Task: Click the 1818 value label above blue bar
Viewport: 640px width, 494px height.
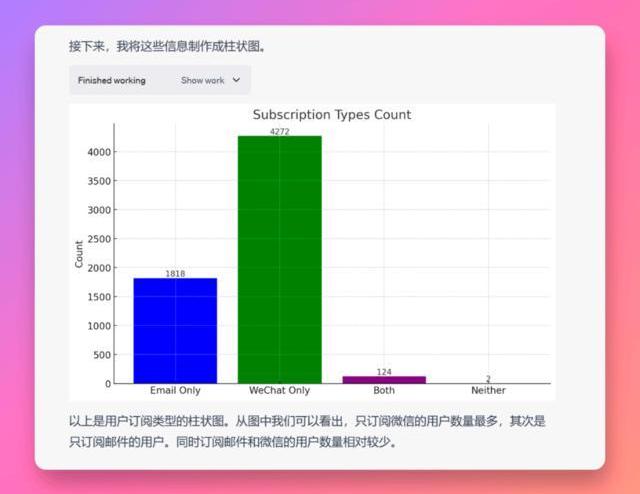Action: pyautogui.click(x=175, y=273)
